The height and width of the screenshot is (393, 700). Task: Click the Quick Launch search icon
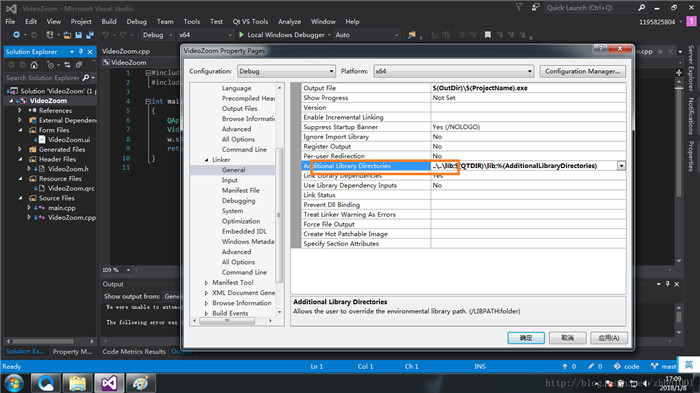[x=642, y=8]
